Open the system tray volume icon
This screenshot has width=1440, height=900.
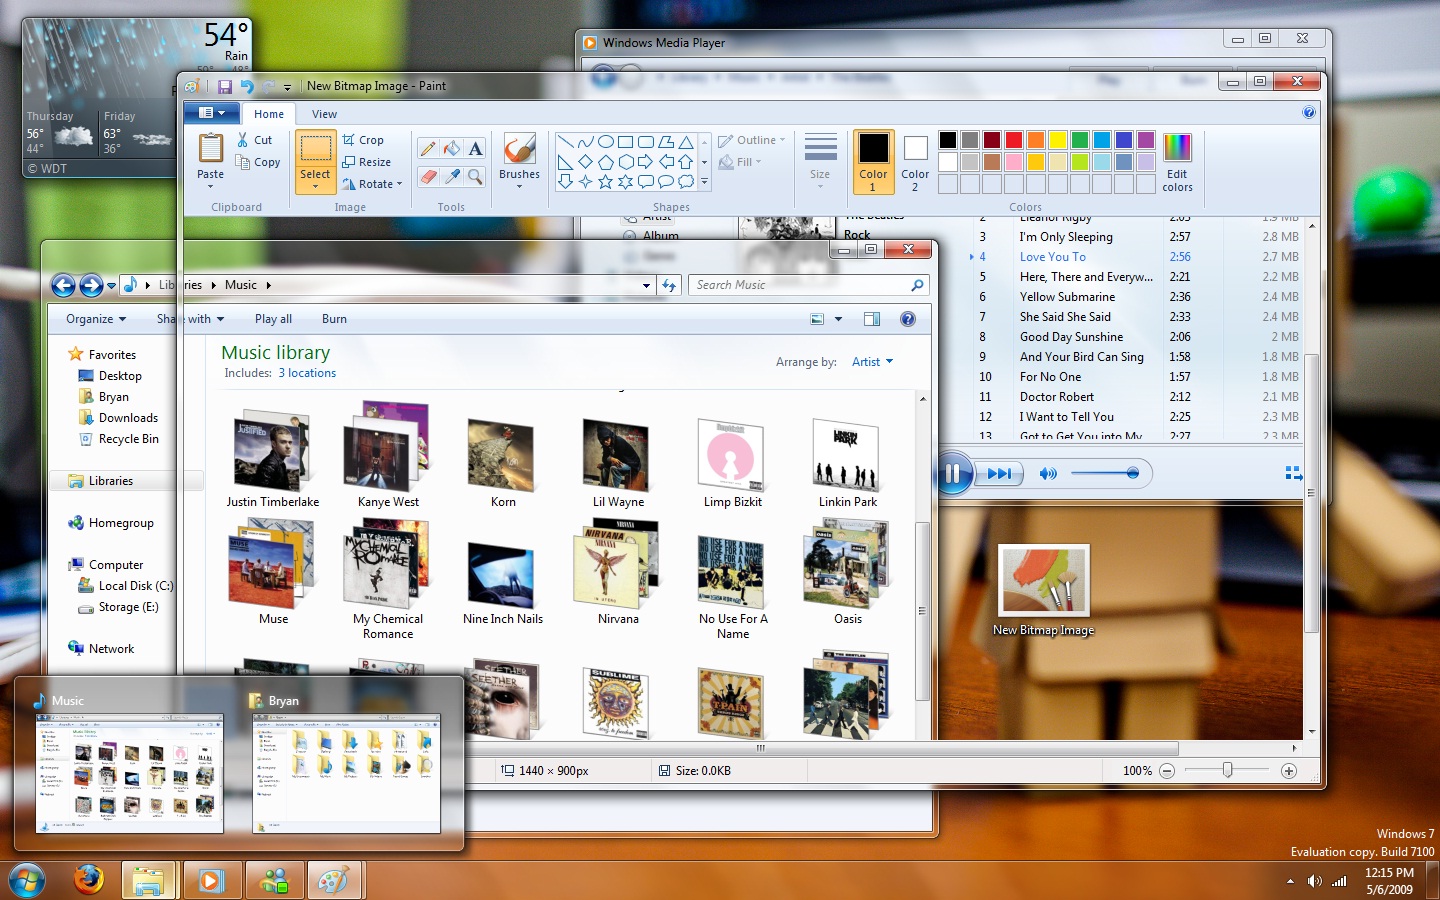click(1314, 881)
